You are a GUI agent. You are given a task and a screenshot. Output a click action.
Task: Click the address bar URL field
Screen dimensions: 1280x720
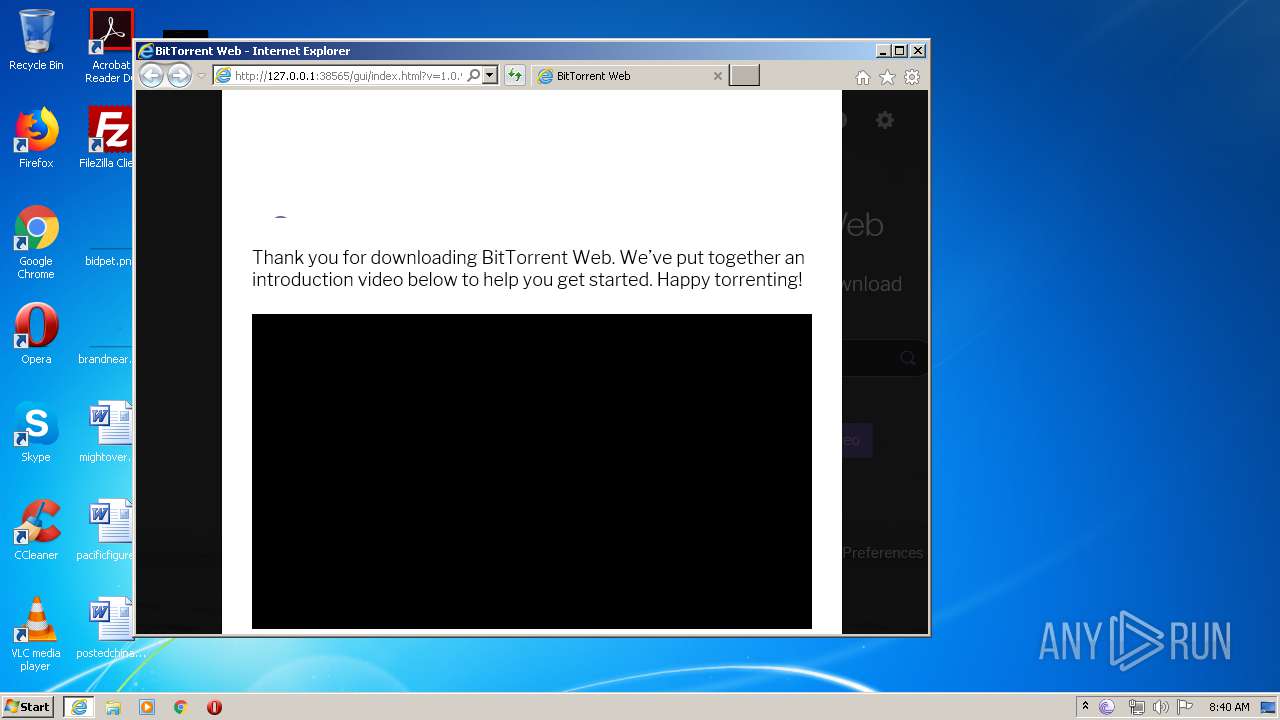348,76
